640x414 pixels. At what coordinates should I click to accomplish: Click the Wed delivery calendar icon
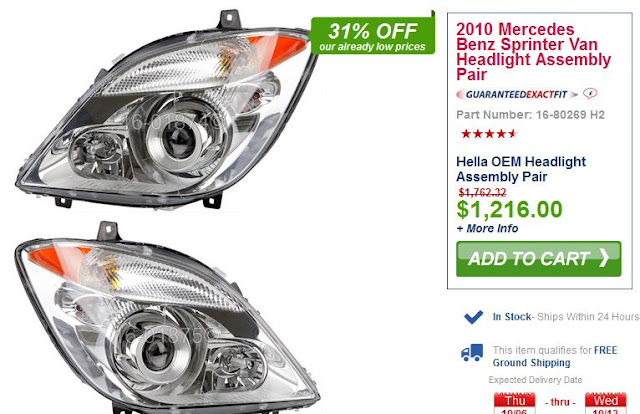coord(605,403)
